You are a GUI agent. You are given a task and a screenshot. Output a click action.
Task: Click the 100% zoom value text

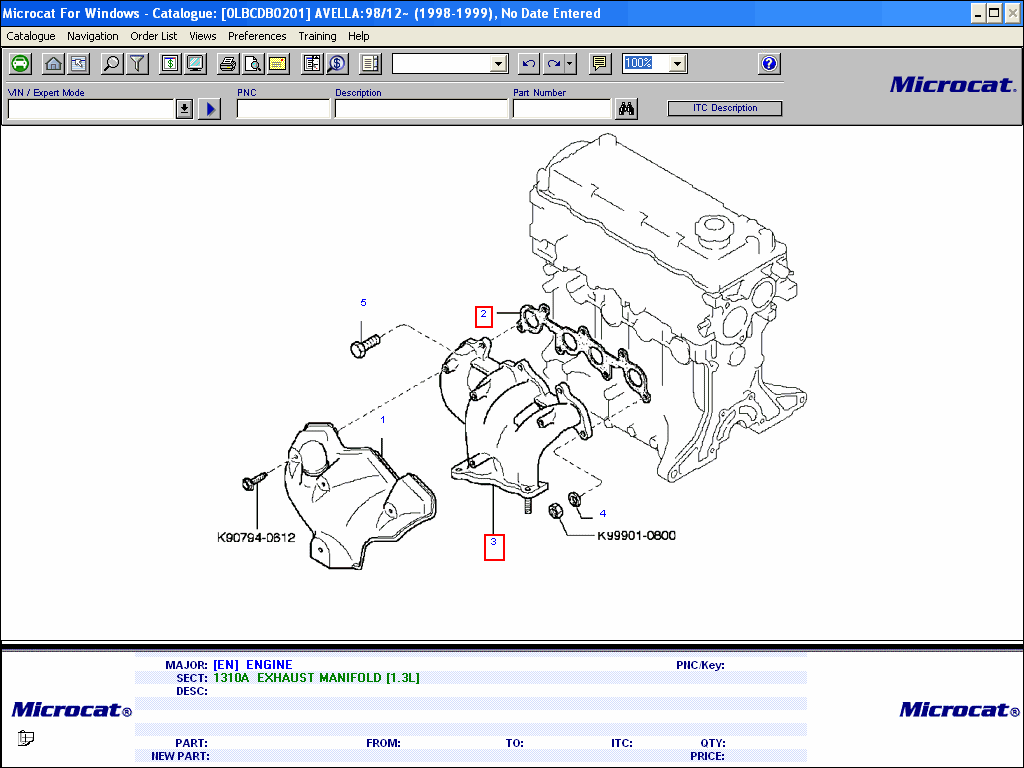click(x=638, y=63)
